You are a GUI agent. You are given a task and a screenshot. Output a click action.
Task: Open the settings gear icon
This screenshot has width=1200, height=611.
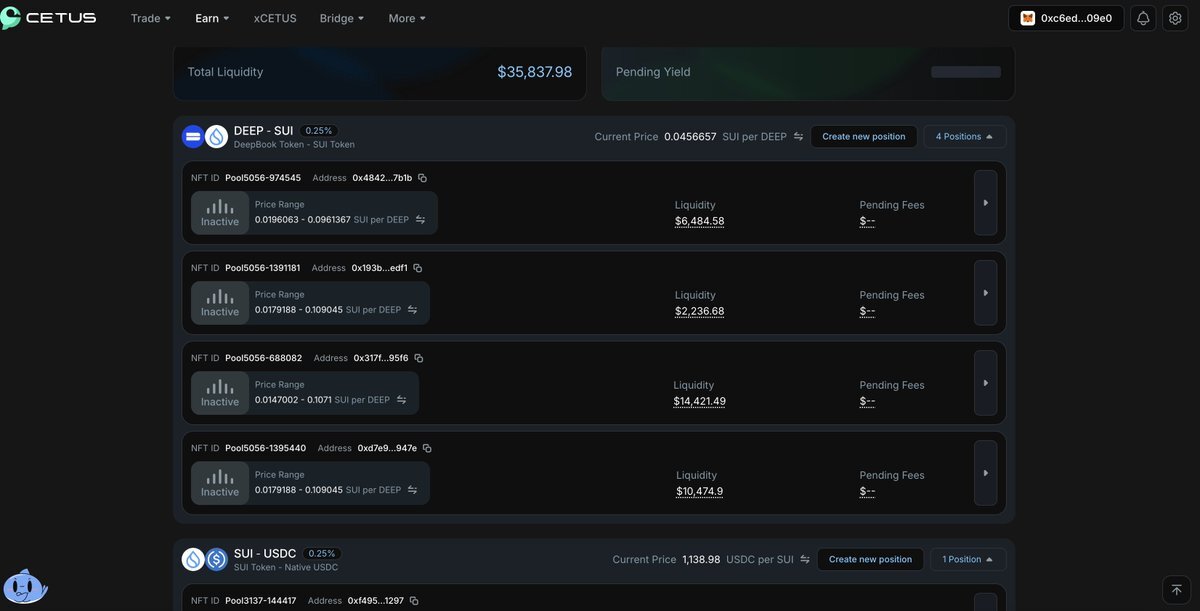pos(1176,18)
